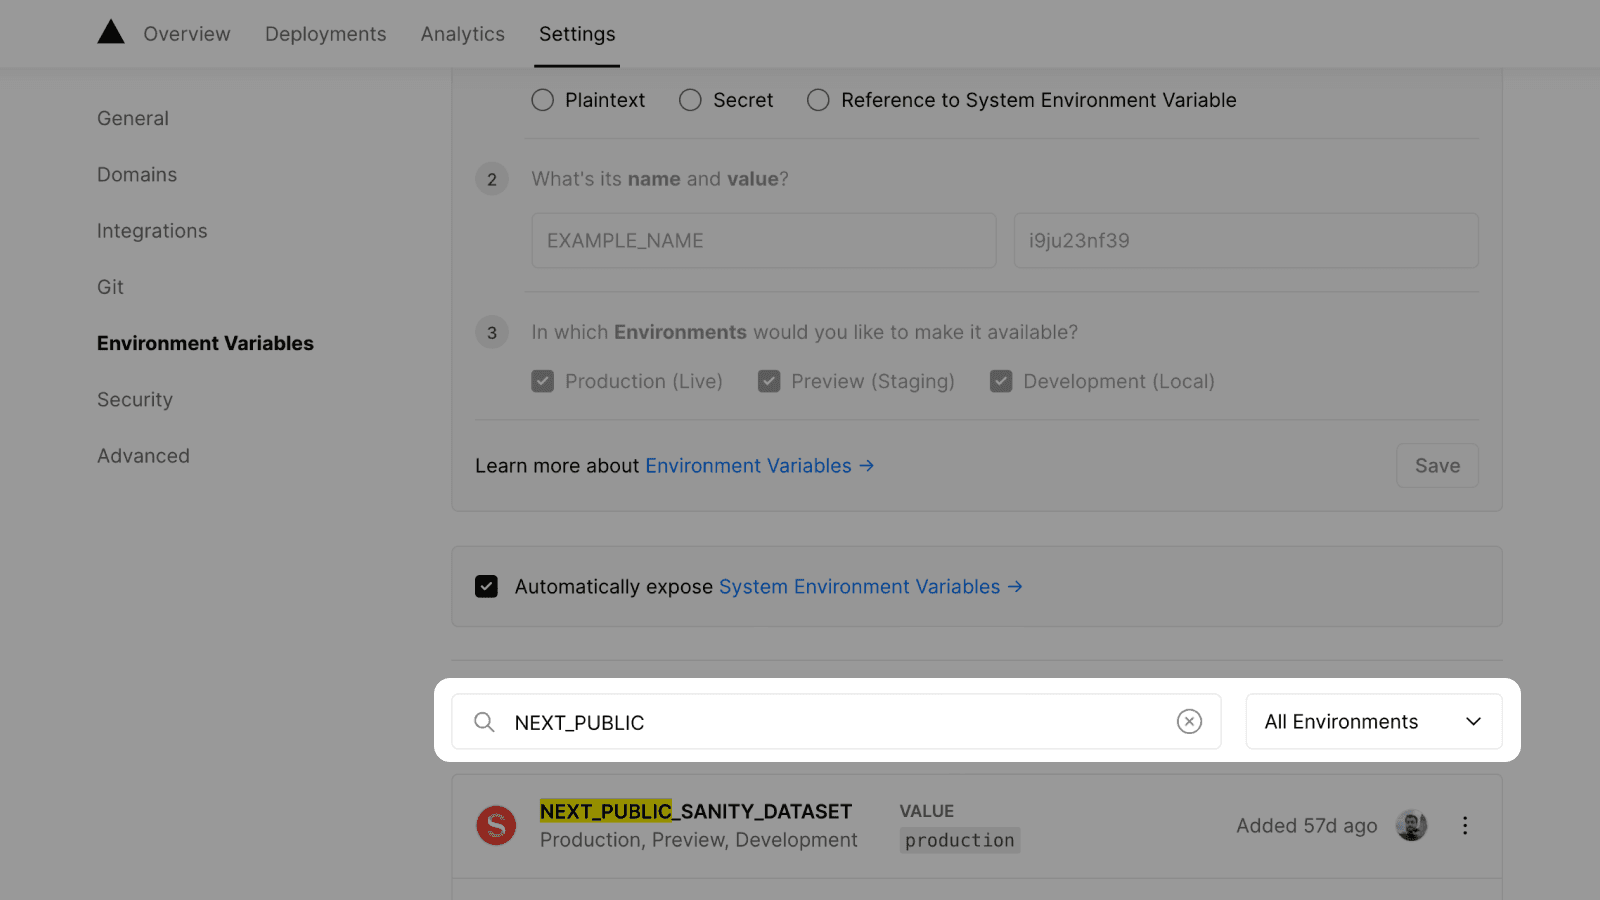Focus the EXAMPLE_NAME name input field
Screen dimensions: 1600x900
click(763, 241)
